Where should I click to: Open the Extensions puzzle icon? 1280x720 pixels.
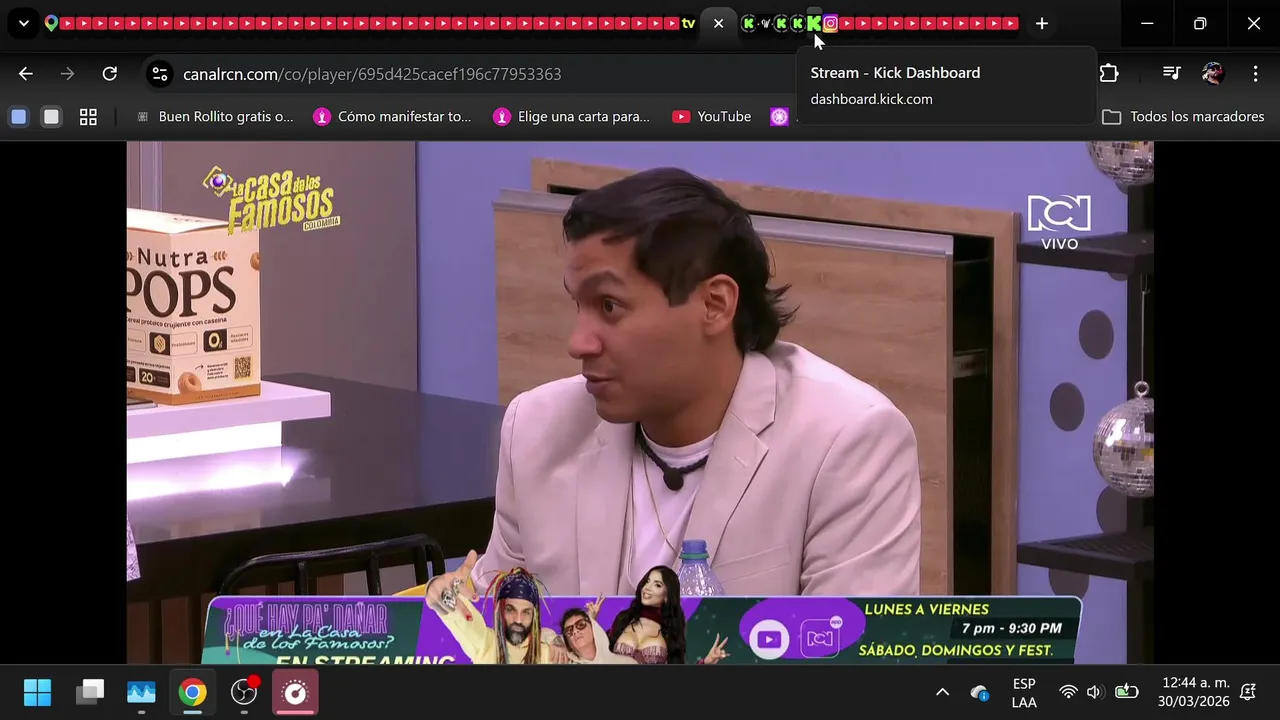click(x=1109, y=74)
